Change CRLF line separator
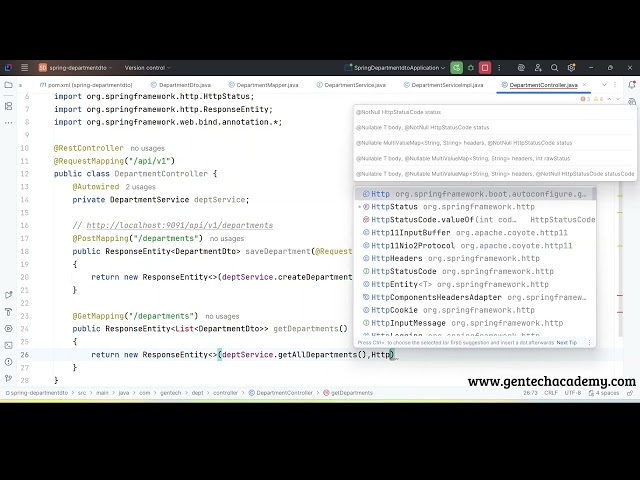This screenshot has width=640, height=480. [551, 393]
